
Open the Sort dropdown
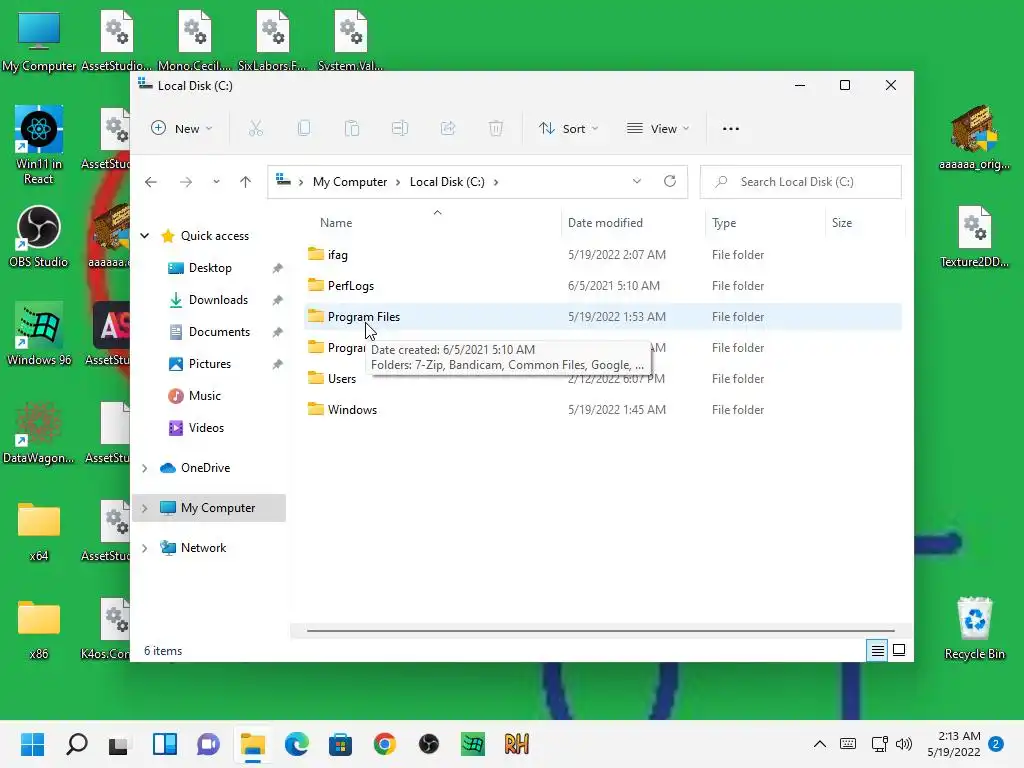[x=568, y=129]
